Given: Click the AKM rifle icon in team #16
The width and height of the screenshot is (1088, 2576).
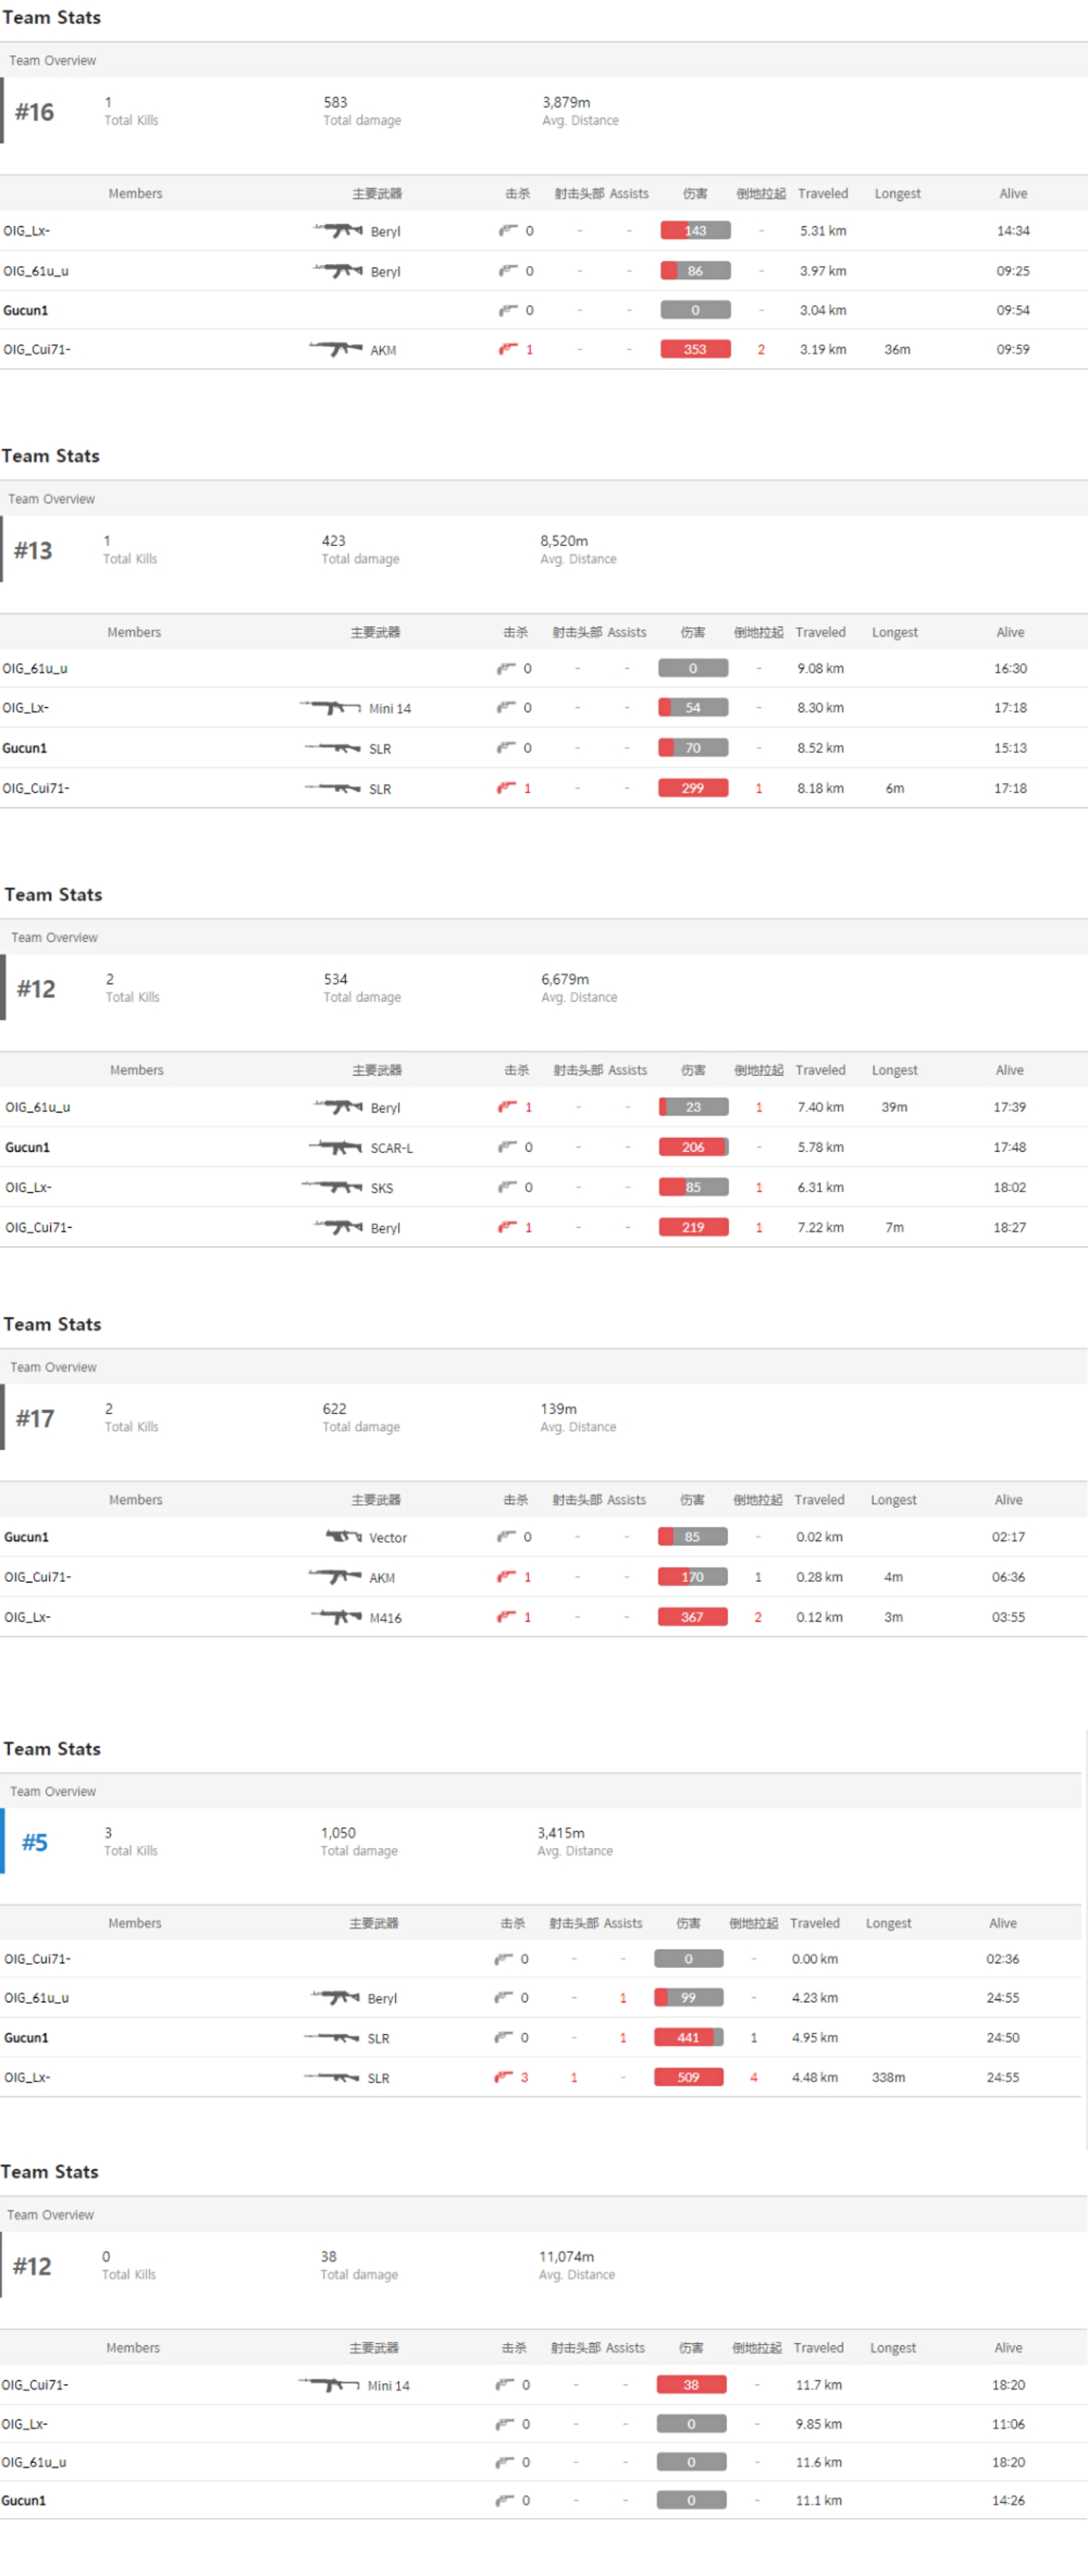Looking at the screenshot, I should click(336, 349).
